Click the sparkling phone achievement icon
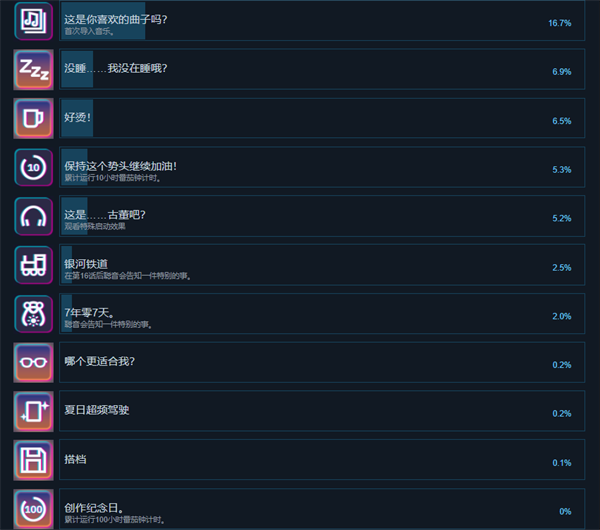The width and height of the screenshot is (600, 530). click(x=33, y=411)
